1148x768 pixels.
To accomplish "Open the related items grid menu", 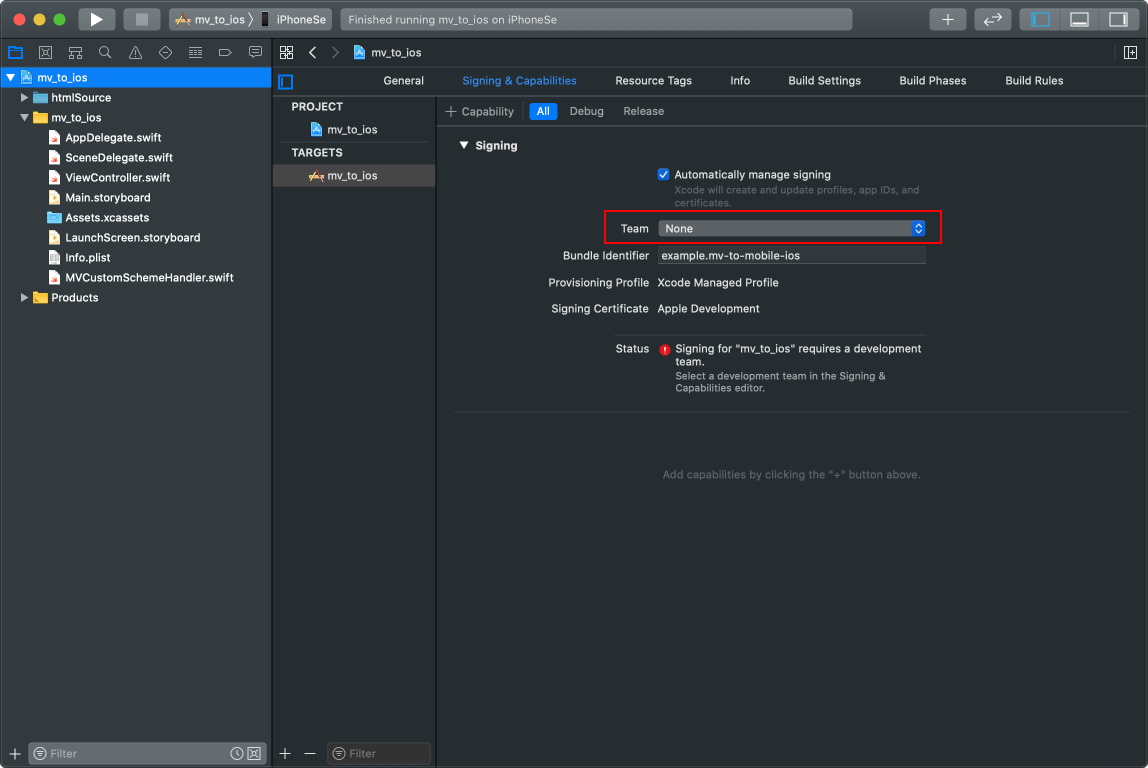I will 286,53.
